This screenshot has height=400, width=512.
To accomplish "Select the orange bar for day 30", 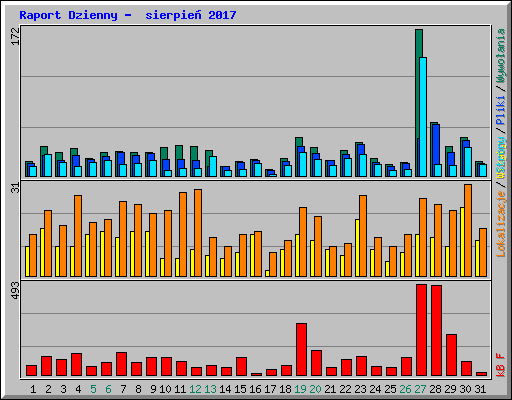I will pos(468,230).
